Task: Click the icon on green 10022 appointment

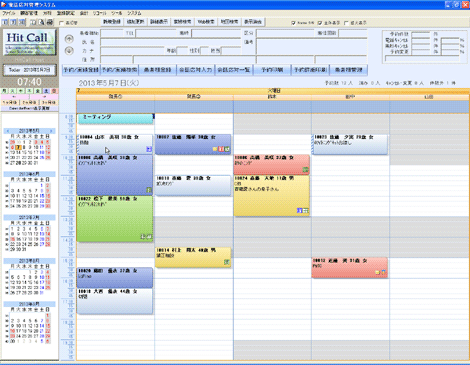Action: (146, 237)
